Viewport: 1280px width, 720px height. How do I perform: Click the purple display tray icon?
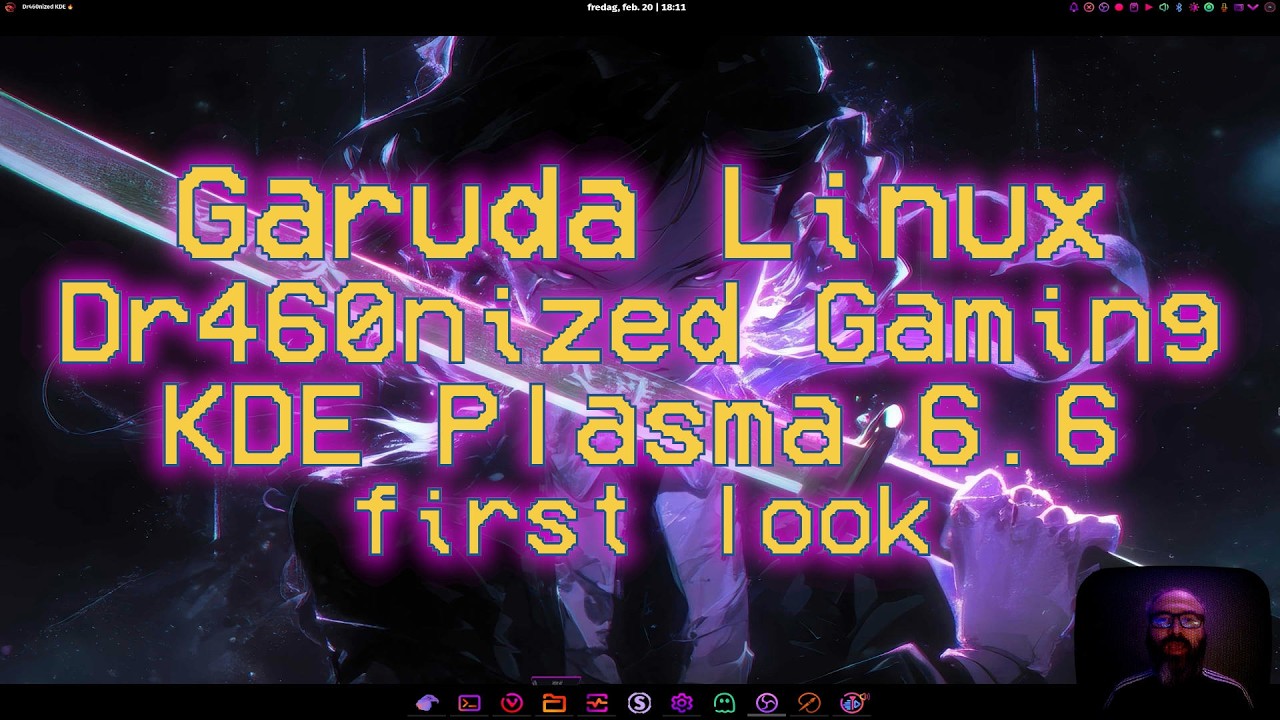pos(1238,7)
